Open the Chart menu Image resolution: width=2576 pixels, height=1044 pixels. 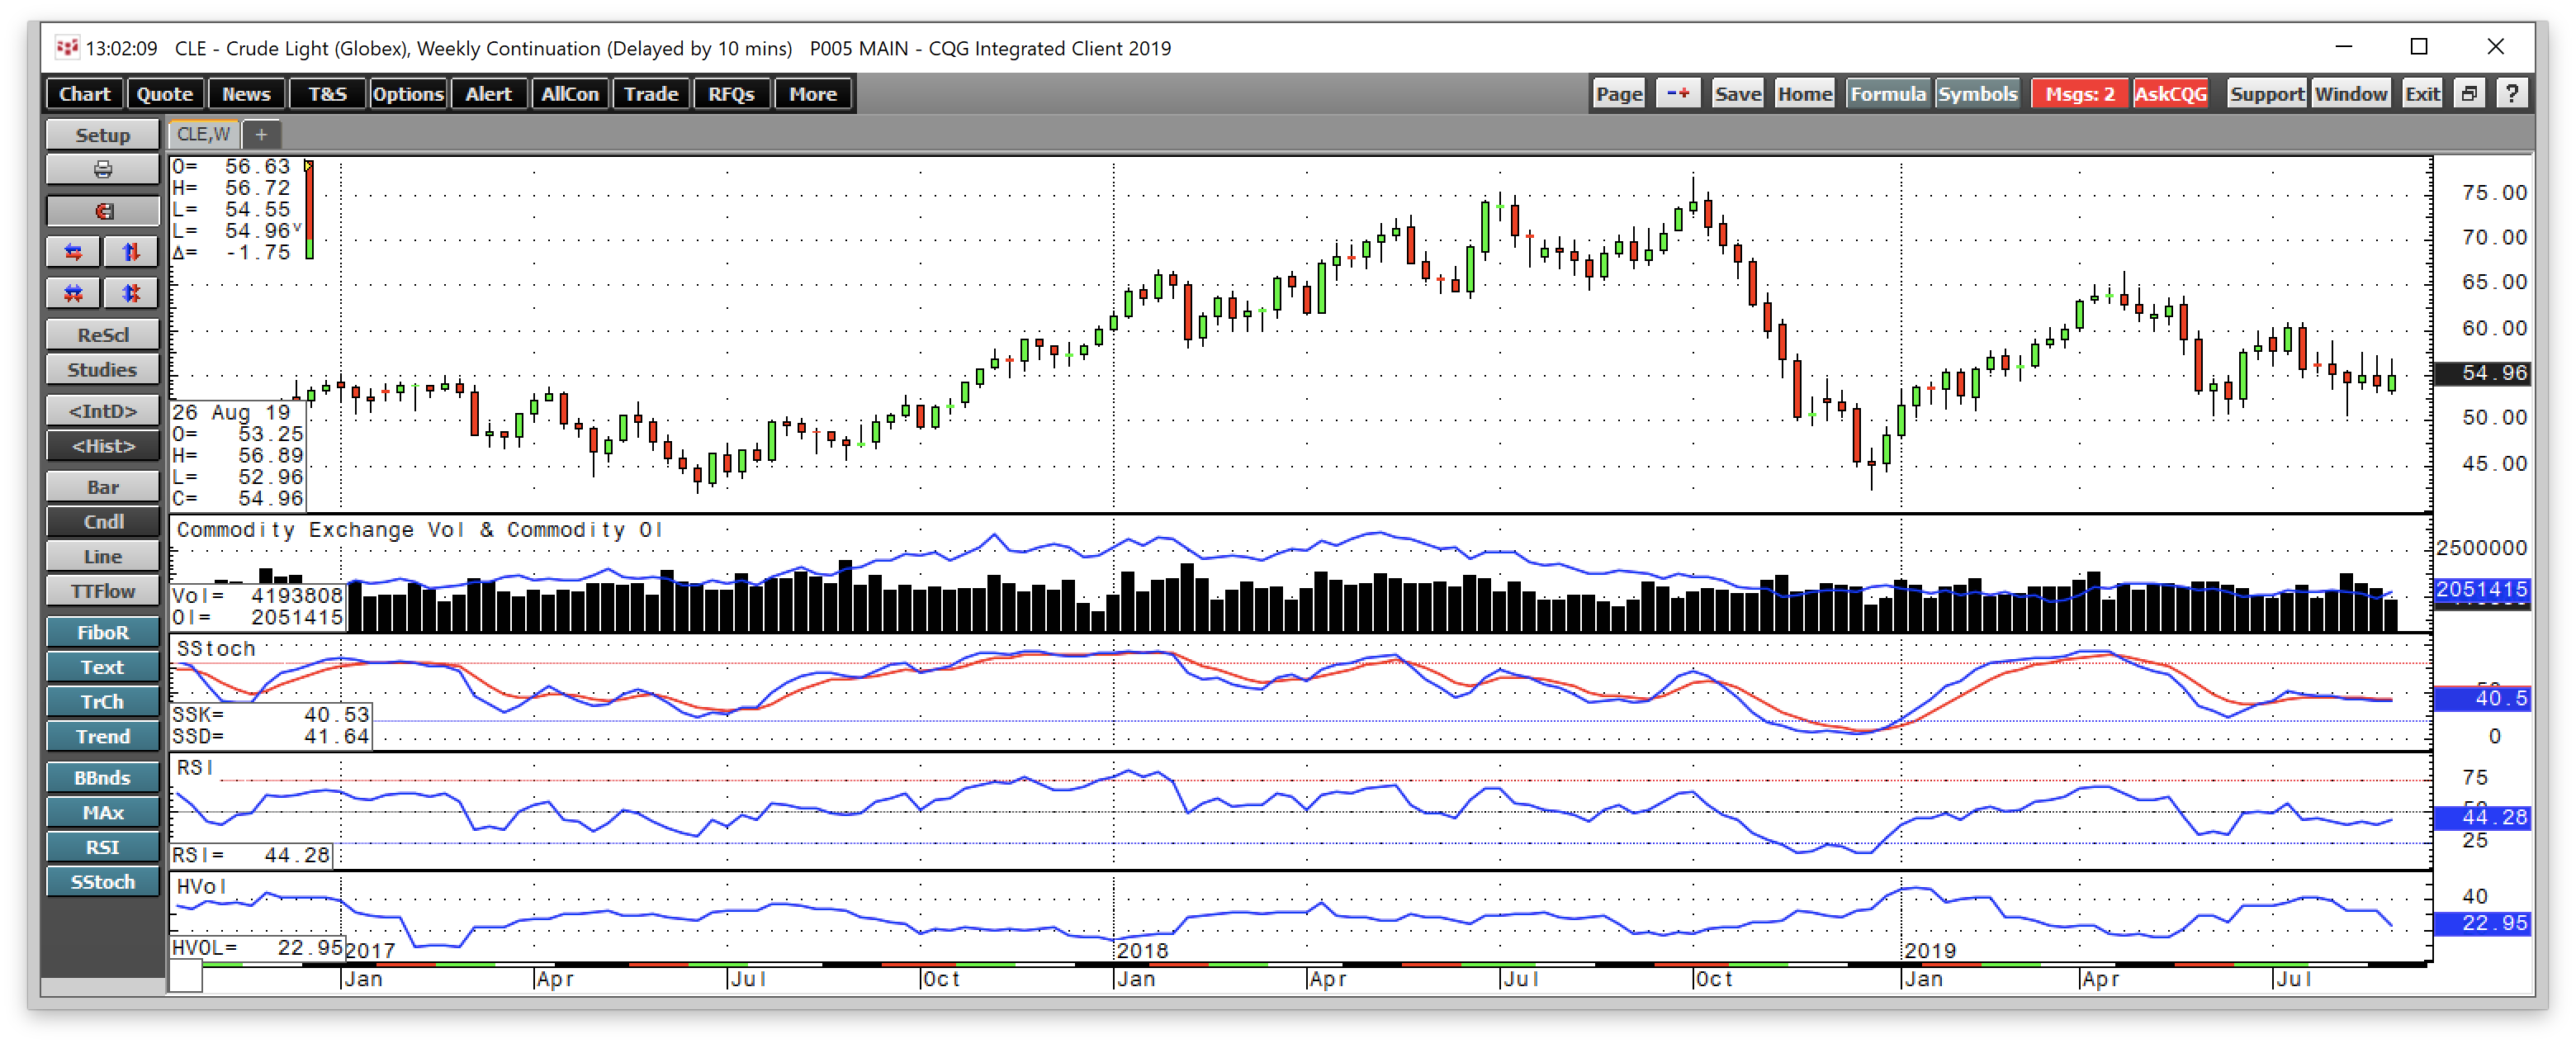84,94
